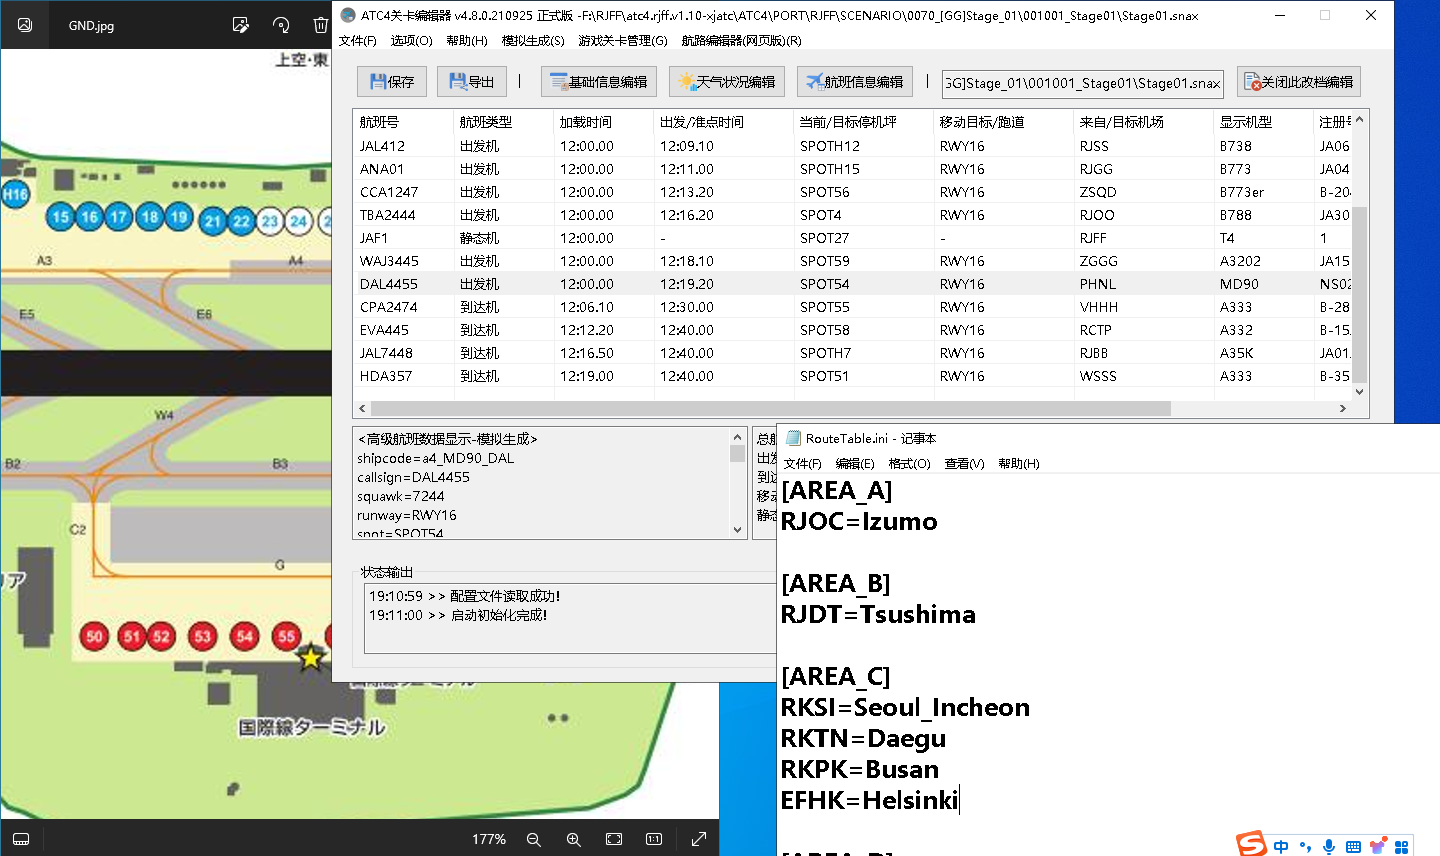Select flight row JAL7448
The height and width of the screenshot is (856, 1440).
pos(853,353)
